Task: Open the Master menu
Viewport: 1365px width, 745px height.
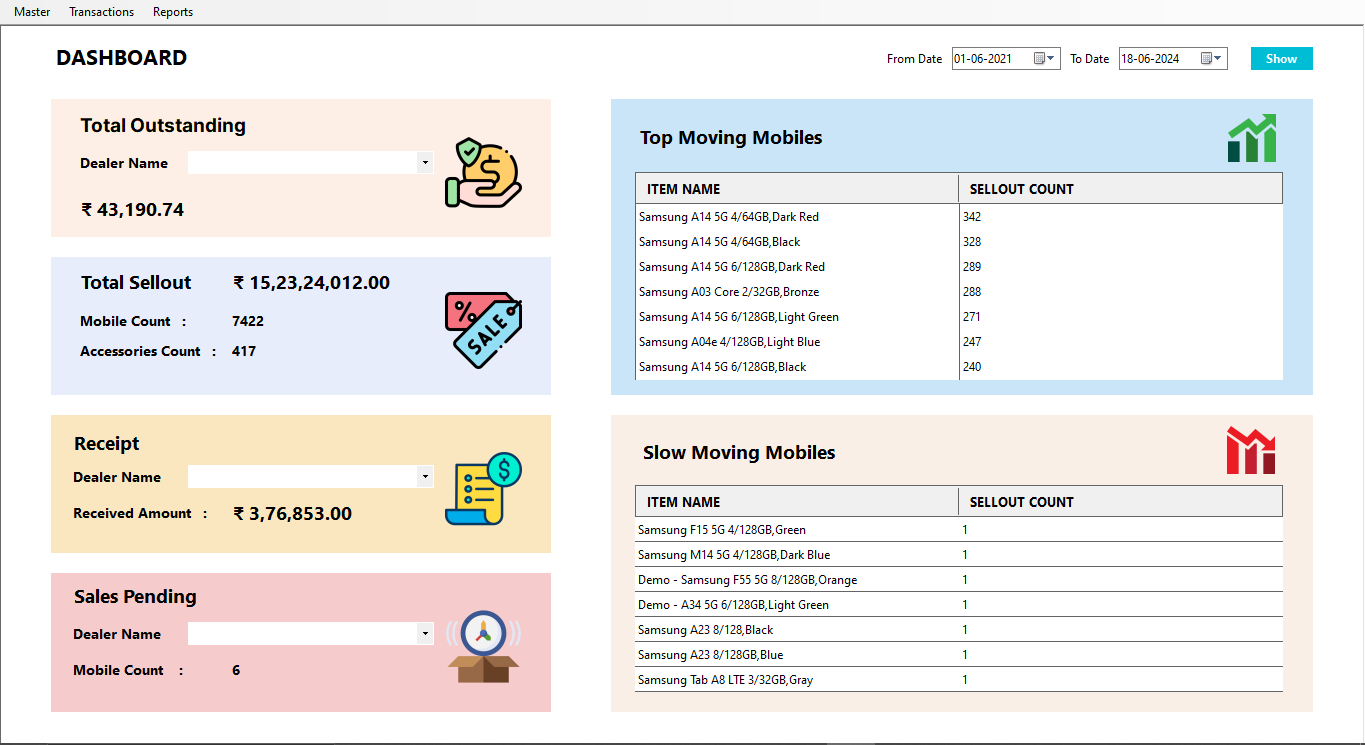Action: (32, 12)
